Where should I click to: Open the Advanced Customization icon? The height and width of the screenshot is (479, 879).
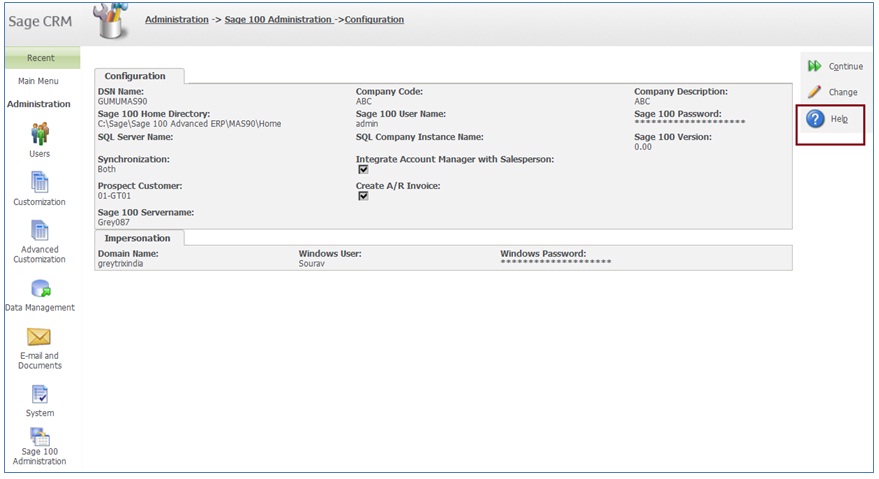point(39,230)
